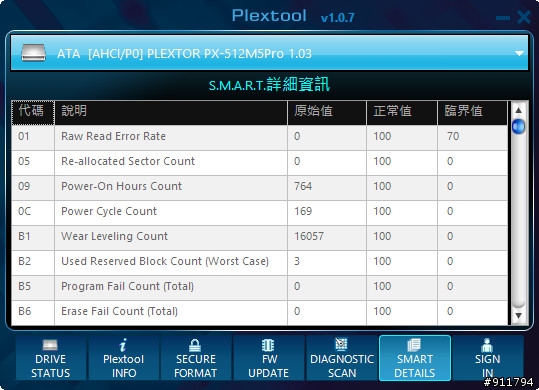Click threshold value 70
This screenshot has height=390, width=539.
tap(453, 136)
